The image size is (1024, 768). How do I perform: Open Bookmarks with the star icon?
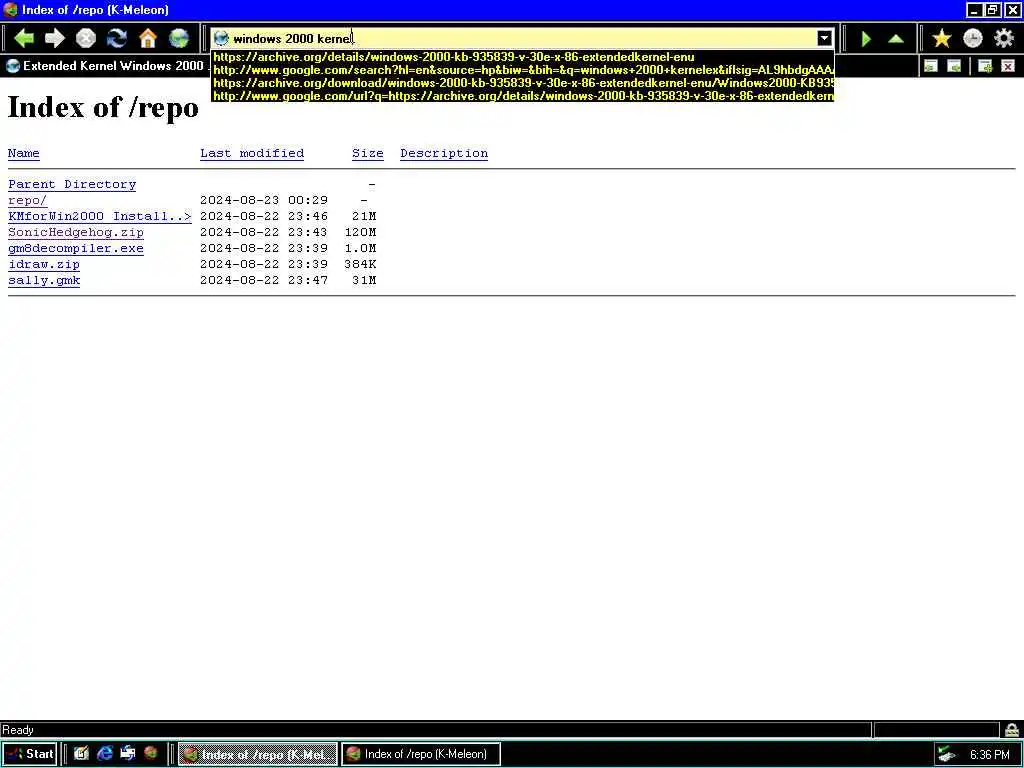942,39
